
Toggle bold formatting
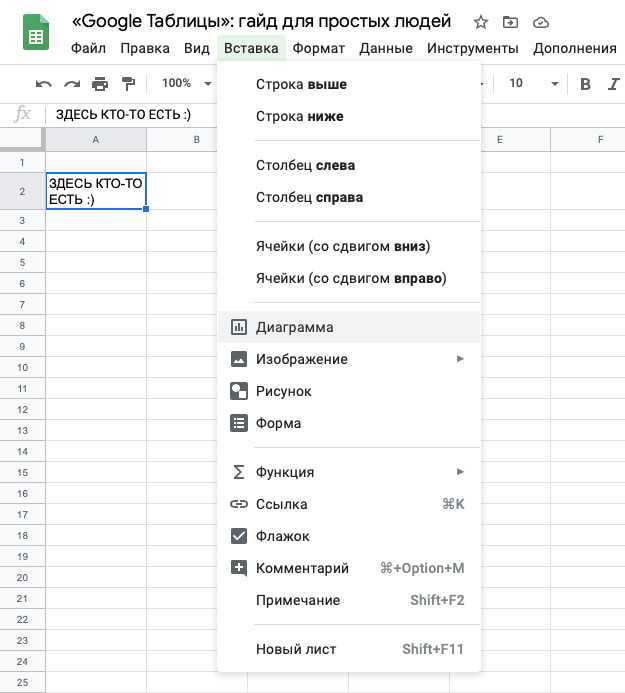coord(585,84)
